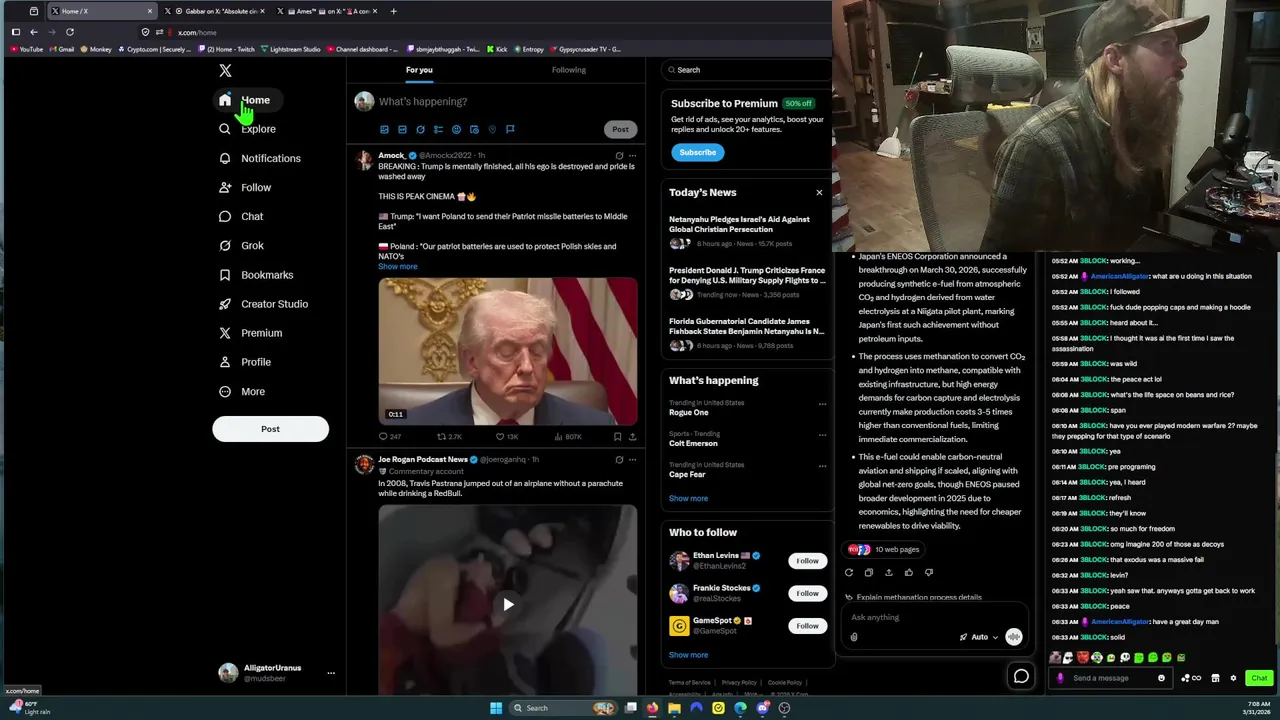Open Kick chat settings gear
Screen dimensions: 1280x720
1233,678
